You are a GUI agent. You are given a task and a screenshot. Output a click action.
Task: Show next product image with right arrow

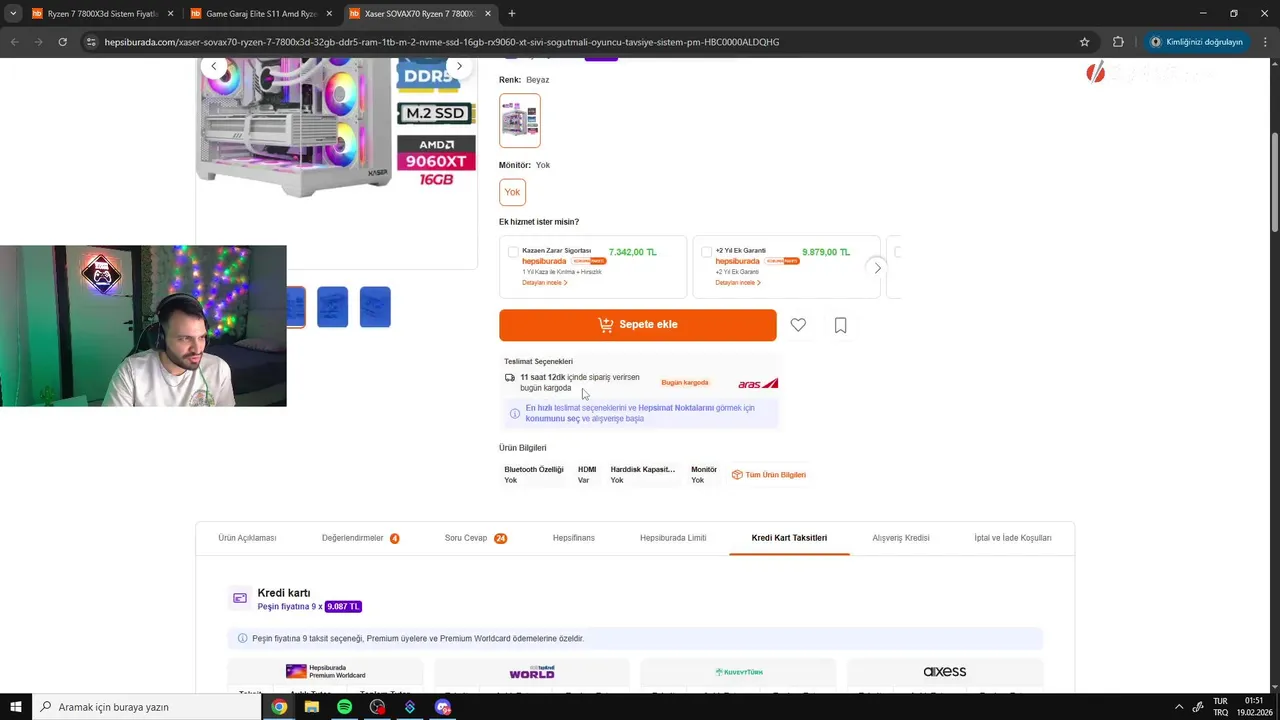[x=459, y=66]
